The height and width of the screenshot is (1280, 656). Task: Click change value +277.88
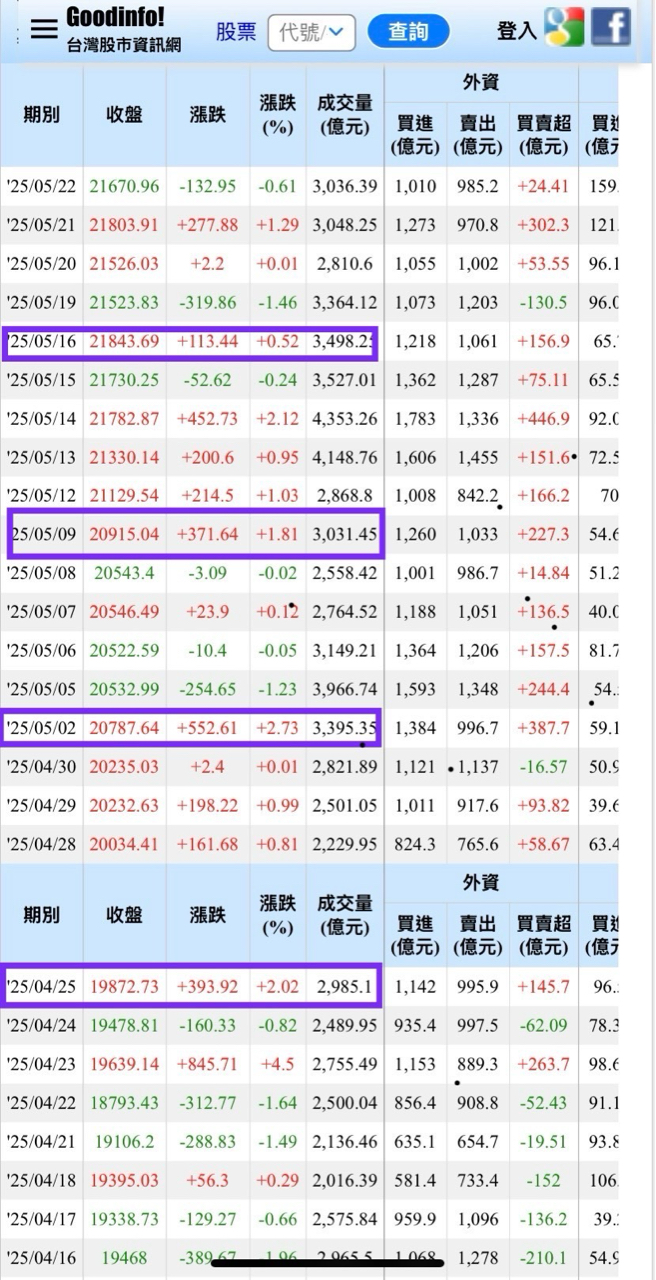pyautogui.click(x=207, y=225)
